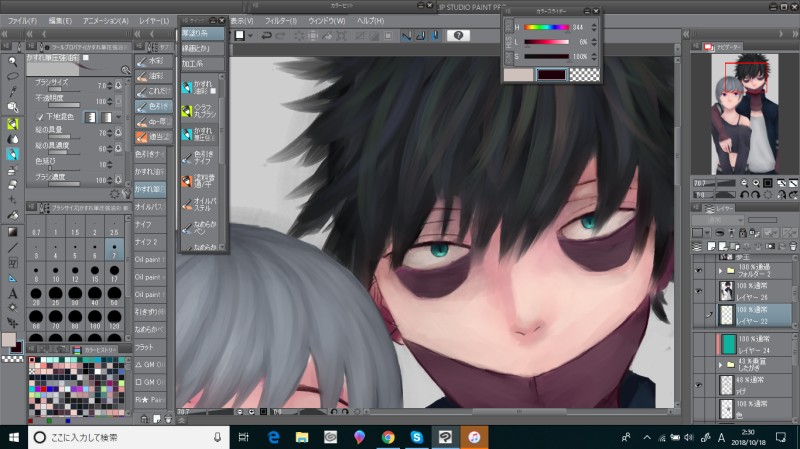800x449 pixels.
Task: Open Microsoft Edge from the taskbar
Action: click(273, 437)
